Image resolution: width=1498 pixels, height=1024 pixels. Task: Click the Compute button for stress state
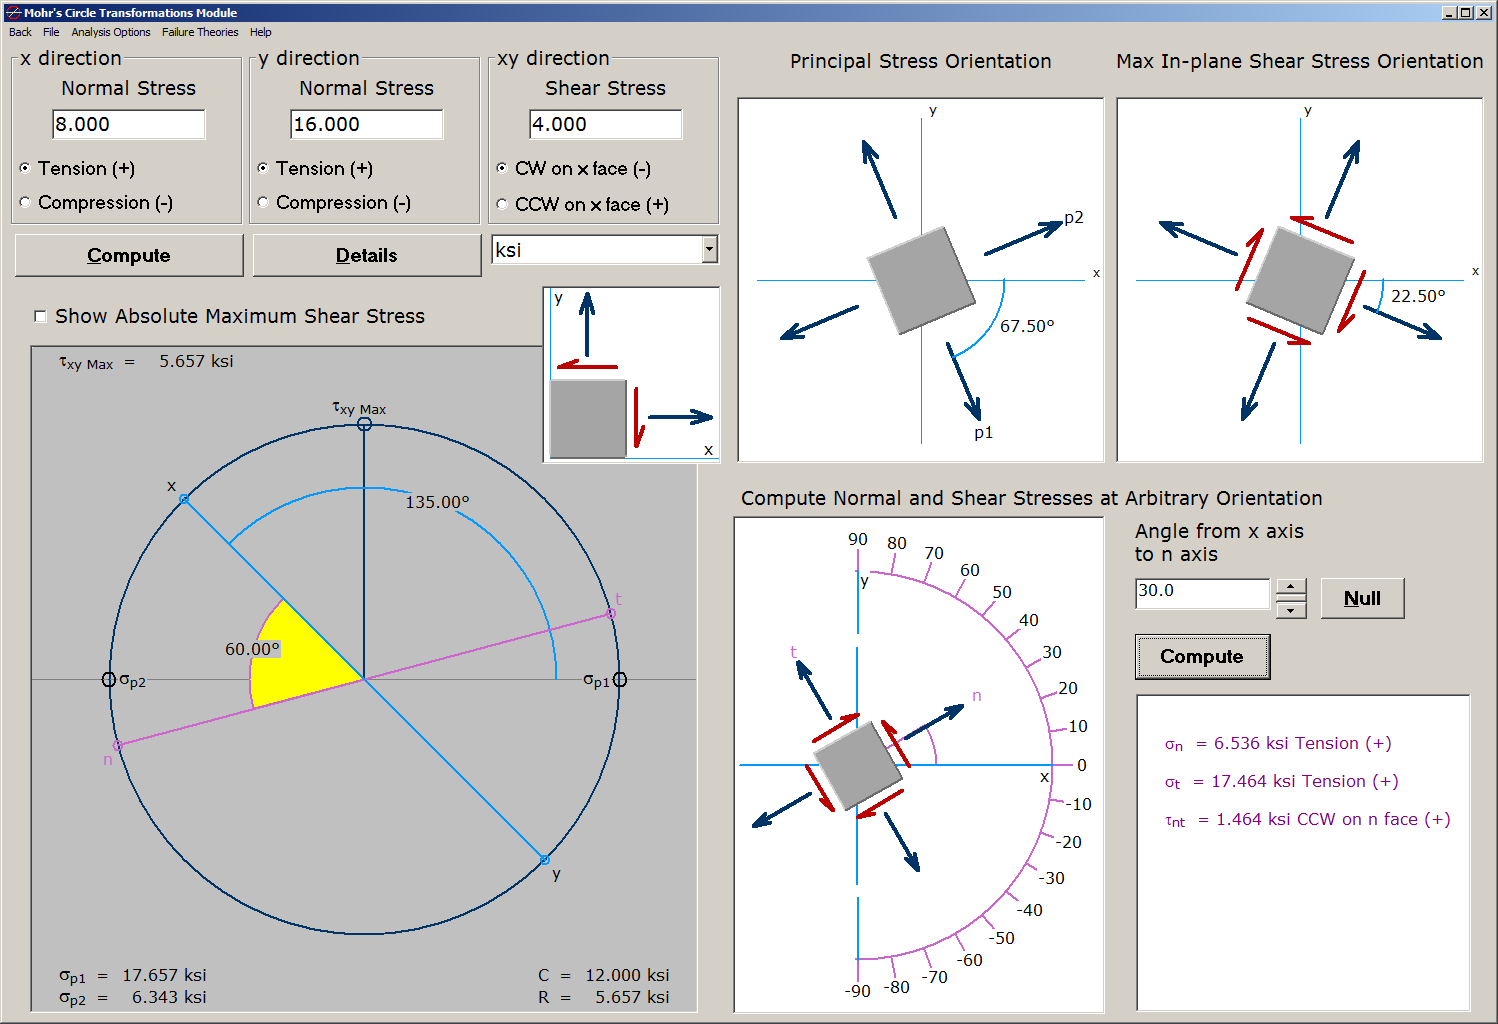click(128, 255)
